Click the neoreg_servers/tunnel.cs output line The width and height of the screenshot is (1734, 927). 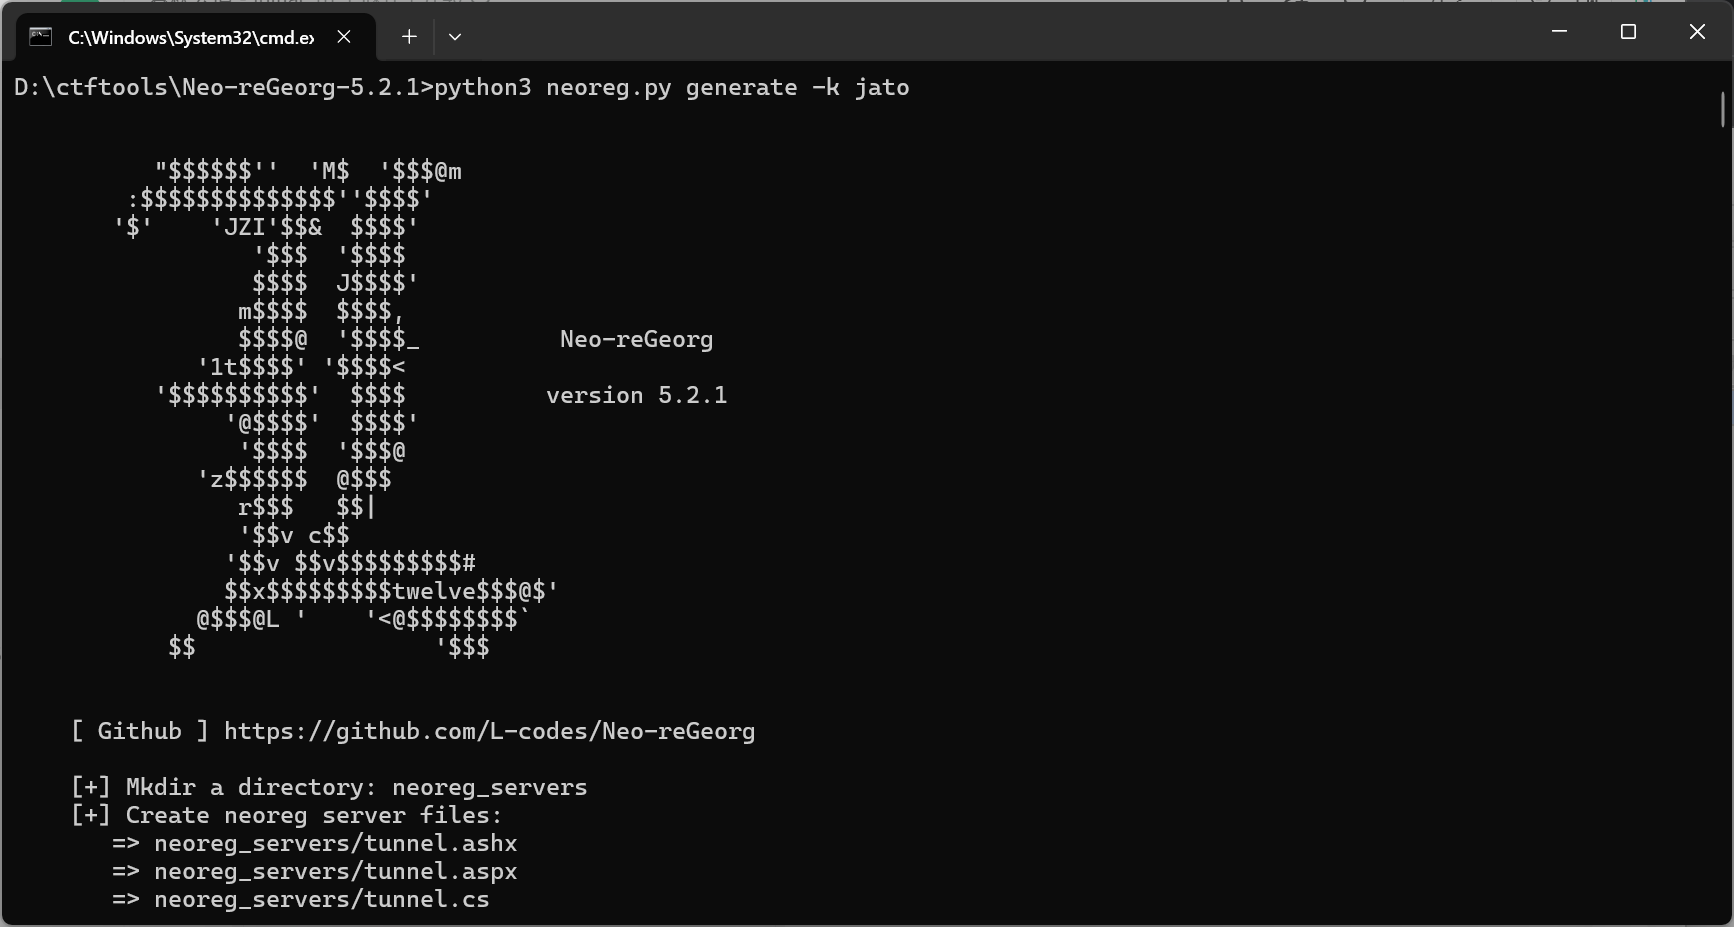tap(321, 899)
